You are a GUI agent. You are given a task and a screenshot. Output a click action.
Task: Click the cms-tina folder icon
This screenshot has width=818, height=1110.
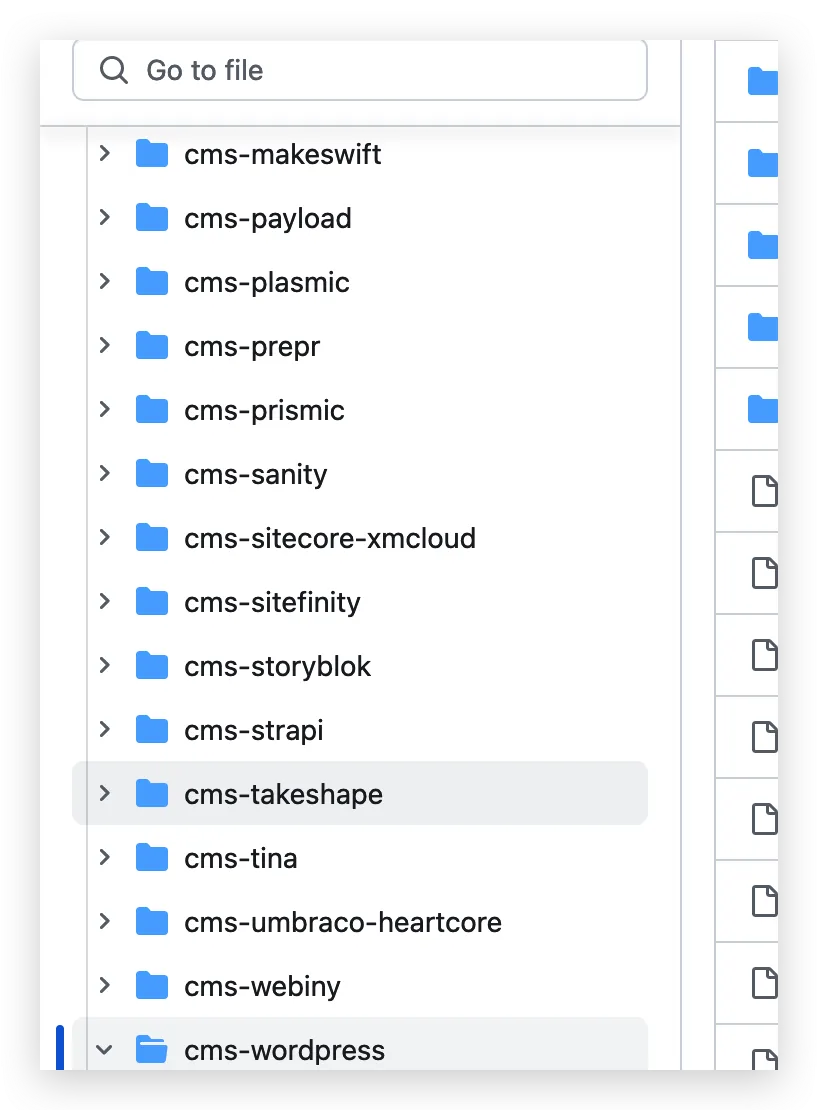click(151, 858)
